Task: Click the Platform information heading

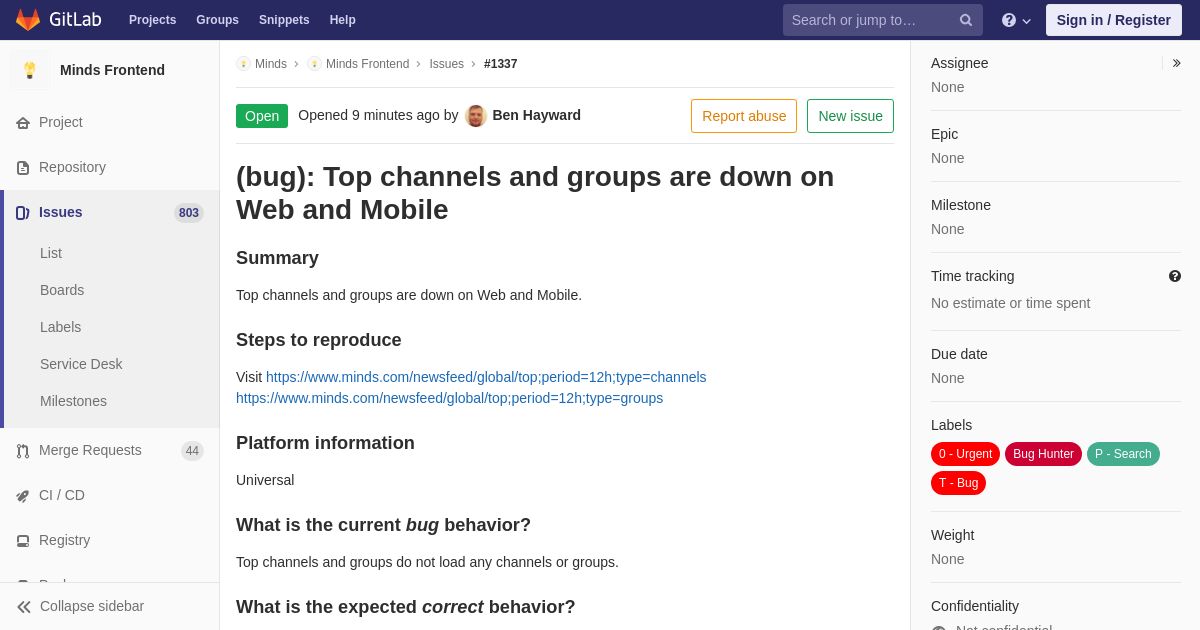Action: pos(325,443)
